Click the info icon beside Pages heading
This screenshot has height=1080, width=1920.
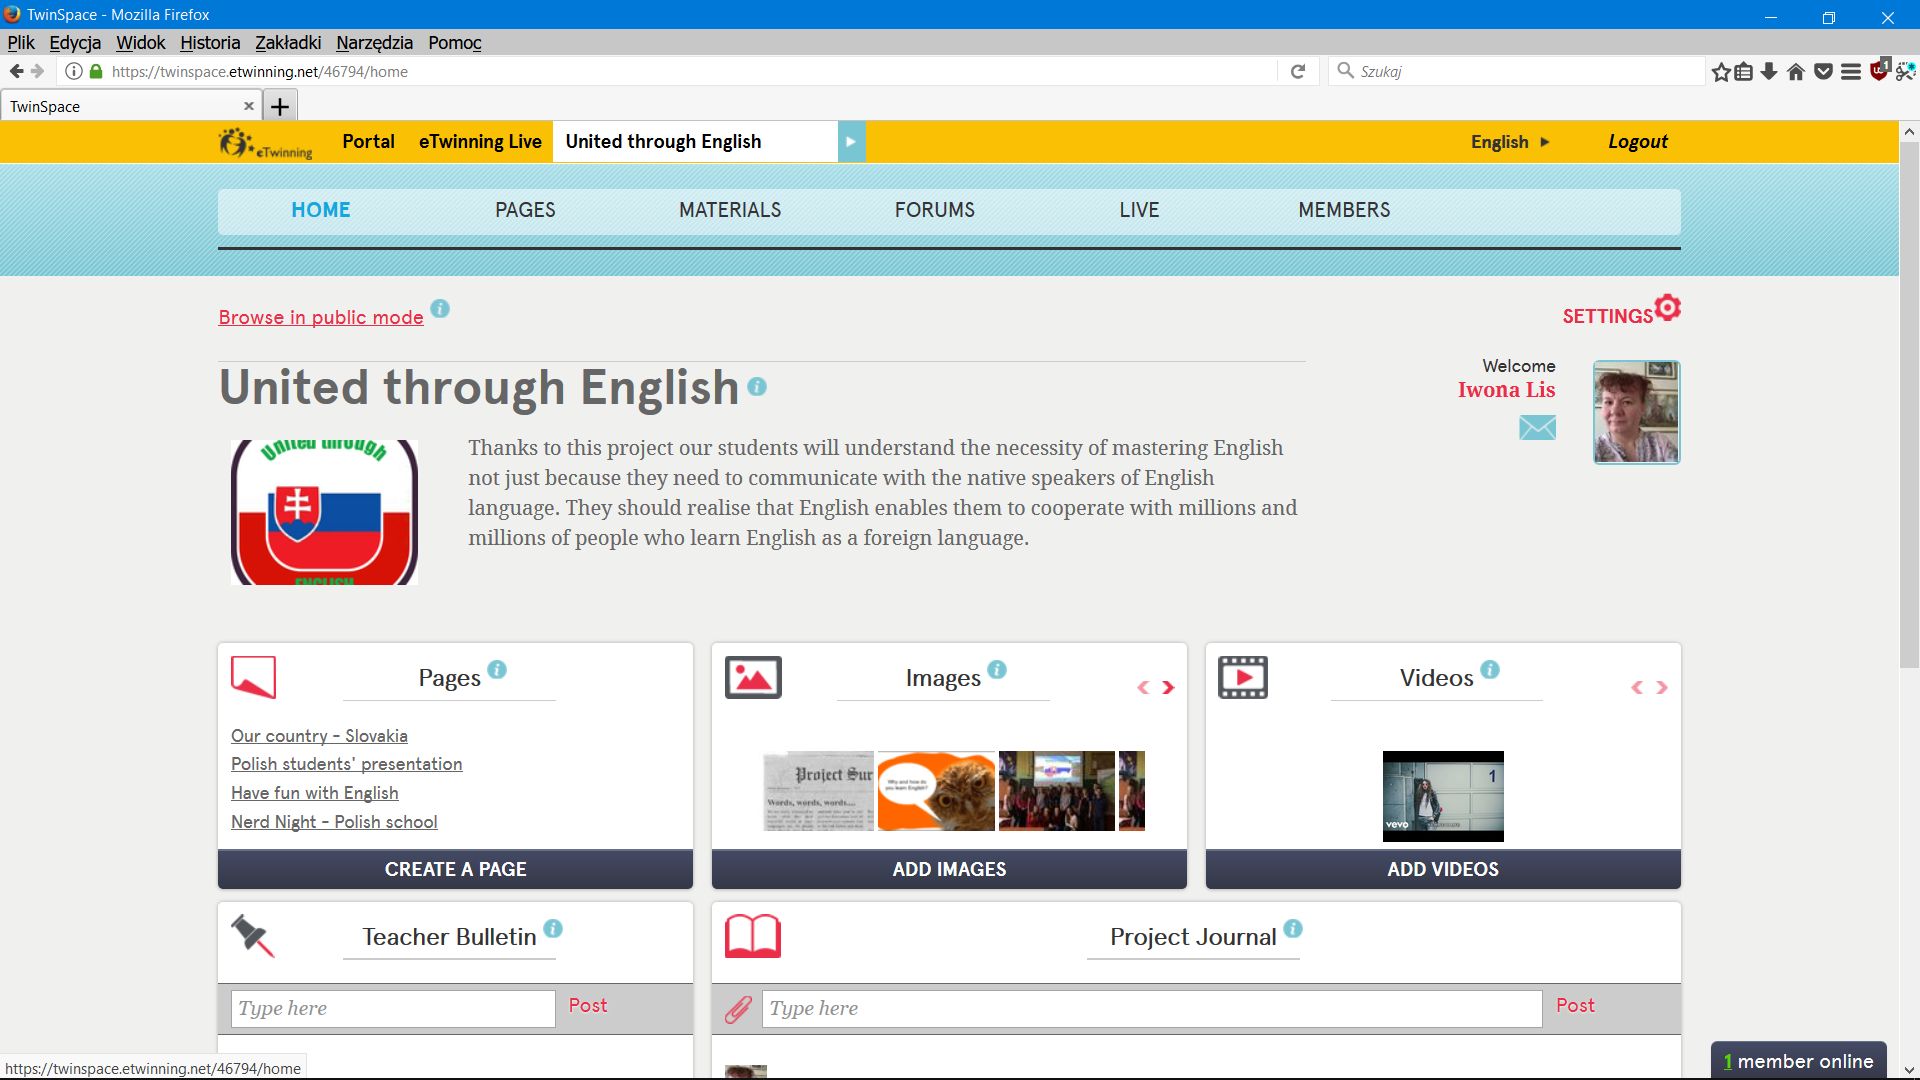(497, 670)
